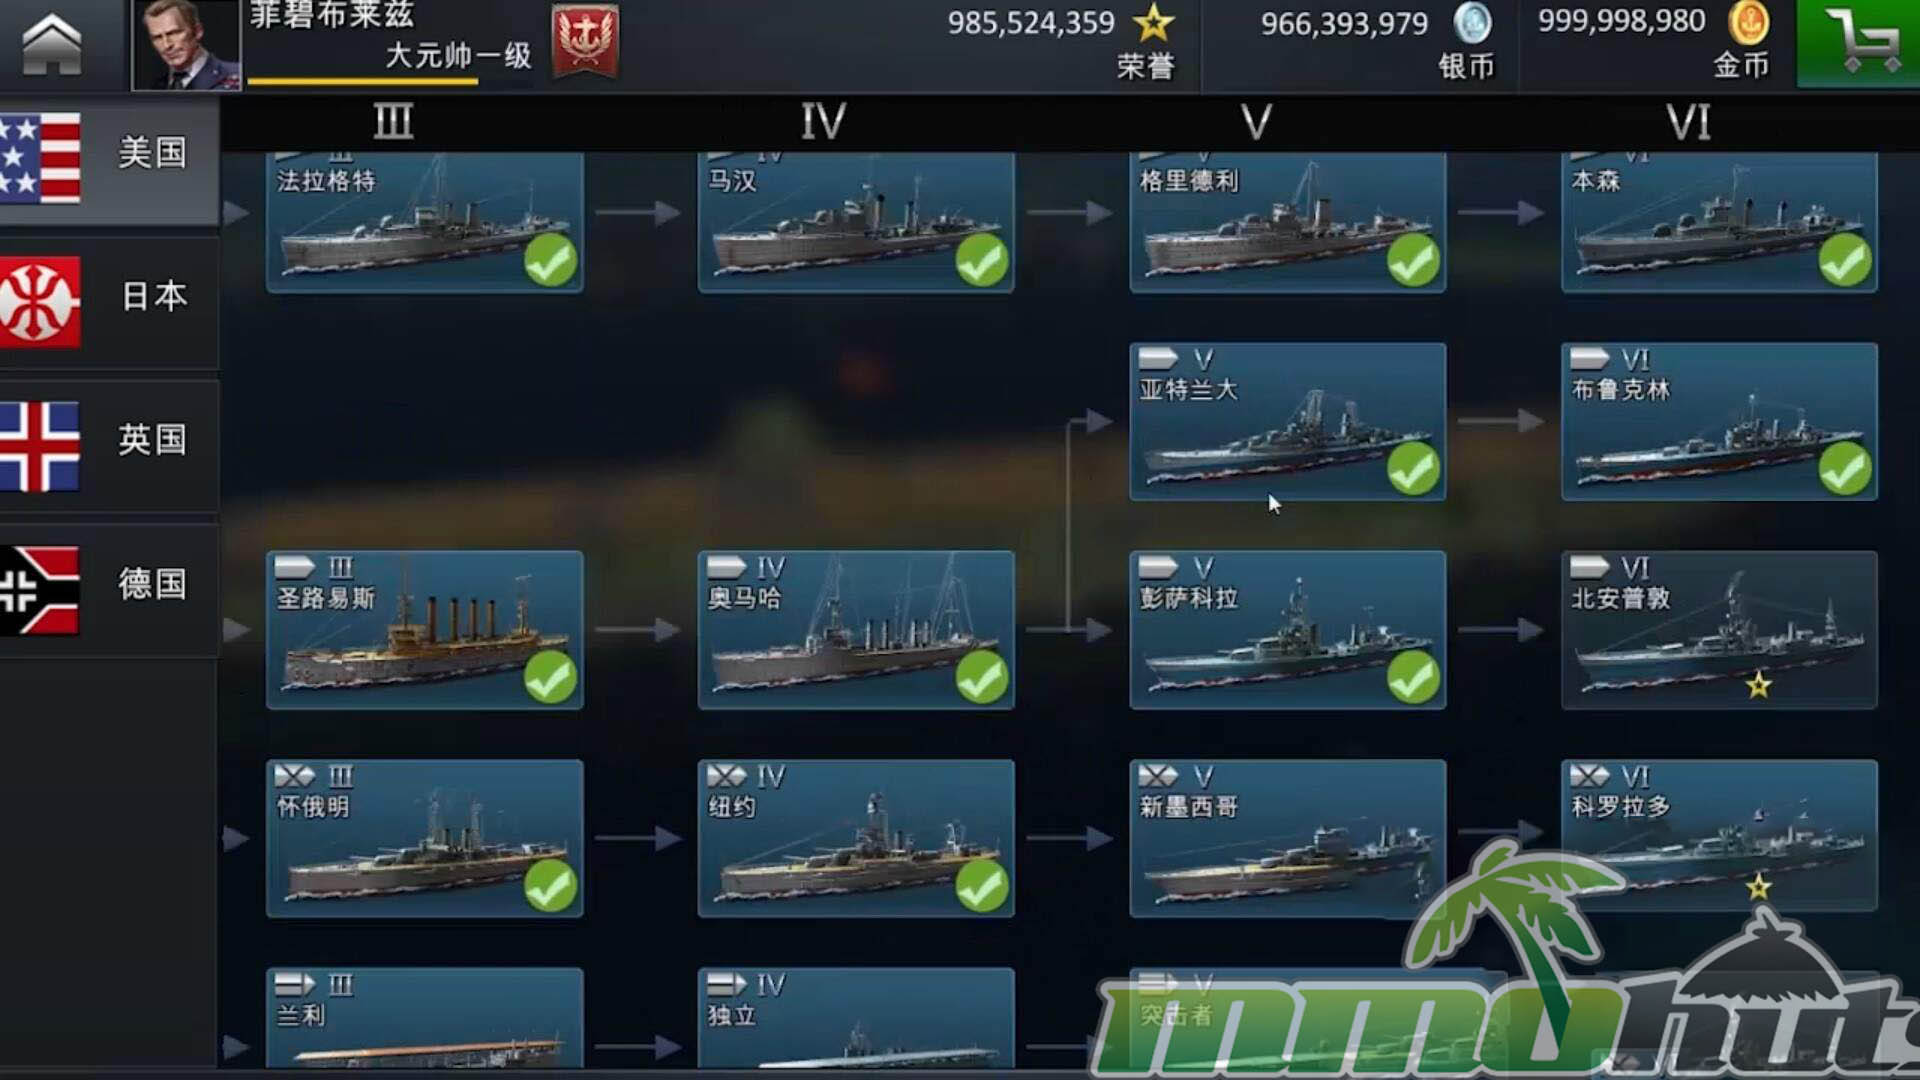Click the gold coin 金币 icon
The height and width of the screenshot is (1080, 1920).
1748,23
